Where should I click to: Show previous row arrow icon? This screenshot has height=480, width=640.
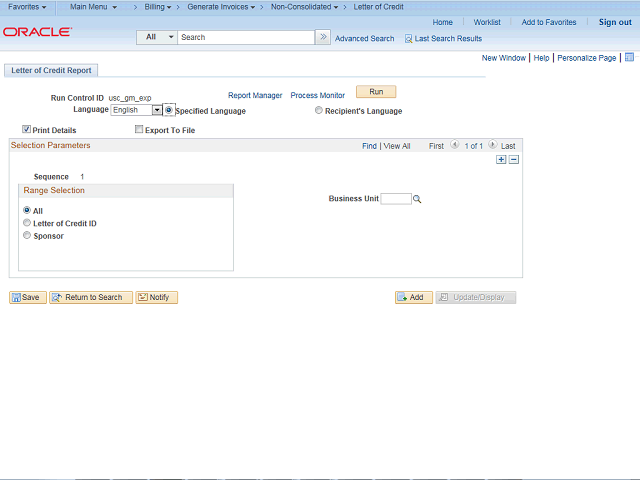click(x=454, y=144)
